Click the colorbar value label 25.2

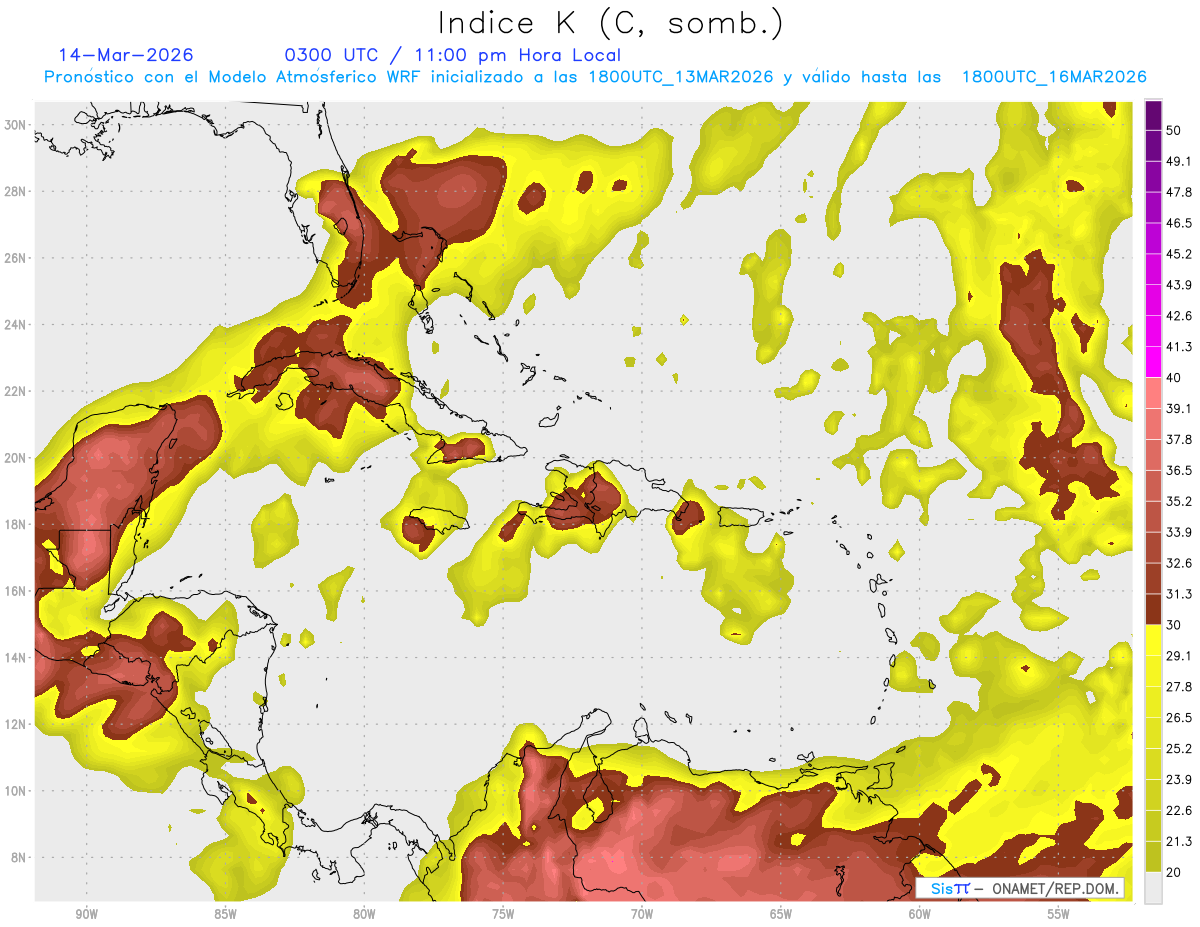tap(1179, 749)
